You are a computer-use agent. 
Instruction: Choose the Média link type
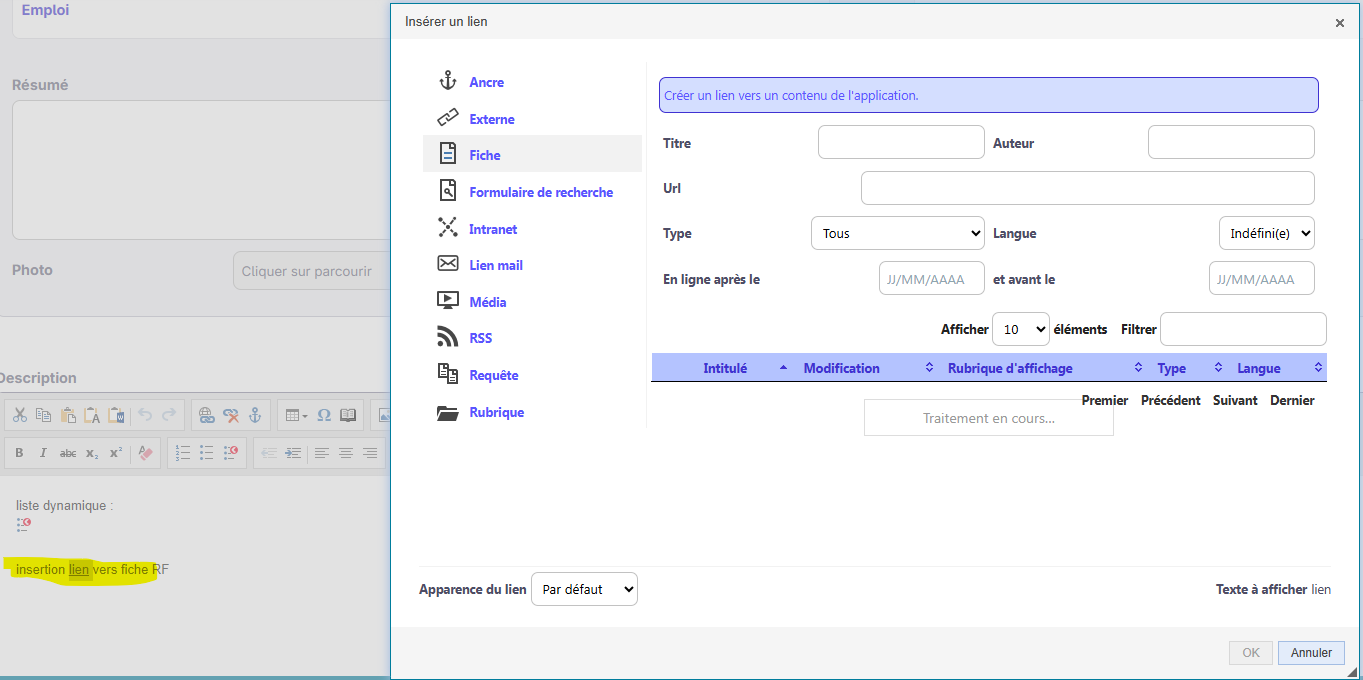(487, 302)
